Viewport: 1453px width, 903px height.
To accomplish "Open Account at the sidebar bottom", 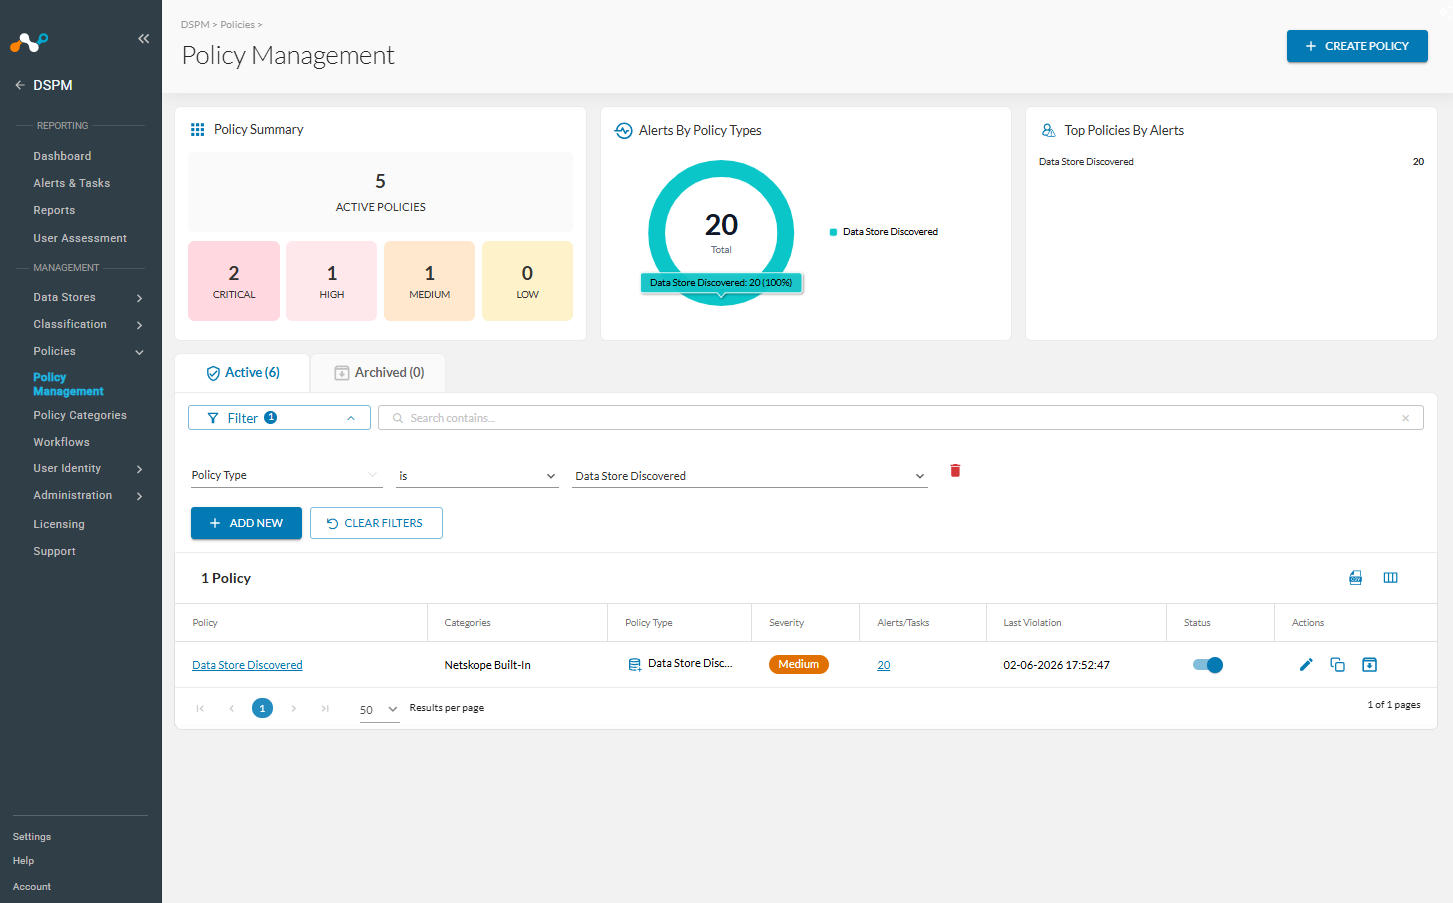I will [32, 887].
